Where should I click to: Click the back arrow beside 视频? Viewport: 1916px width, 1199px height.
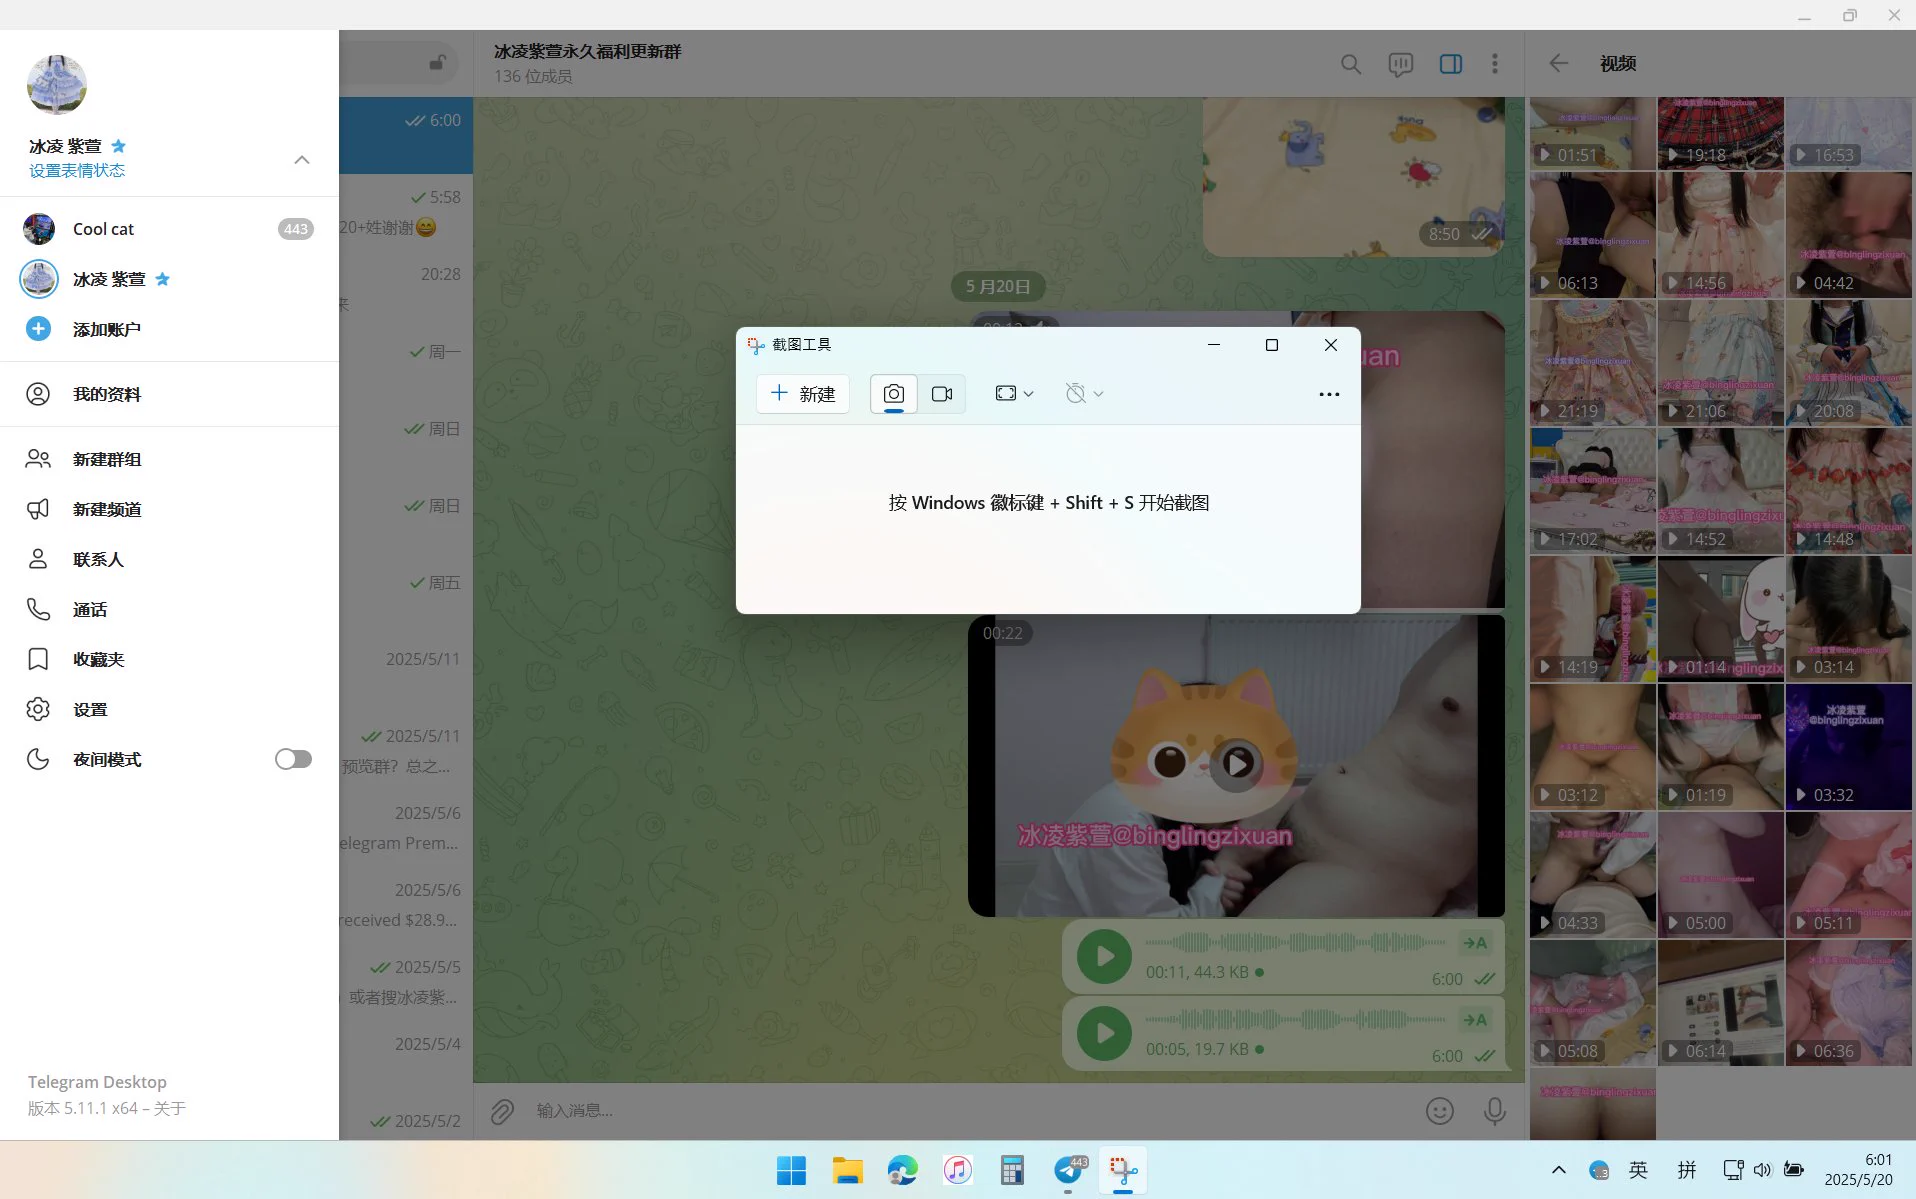[1558, 63]
